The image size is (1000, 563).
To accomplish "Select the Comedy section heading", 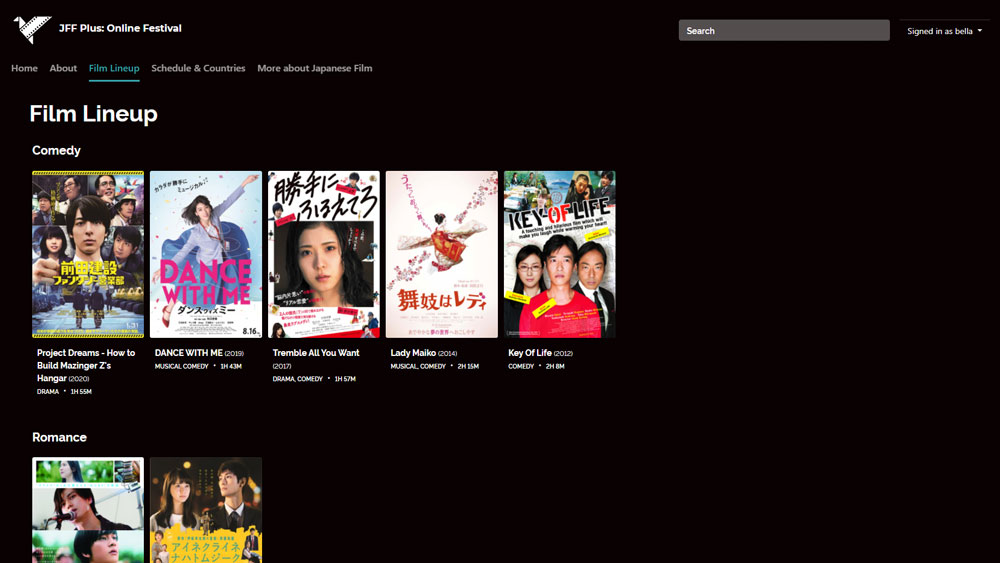I will tap(56, 150).
